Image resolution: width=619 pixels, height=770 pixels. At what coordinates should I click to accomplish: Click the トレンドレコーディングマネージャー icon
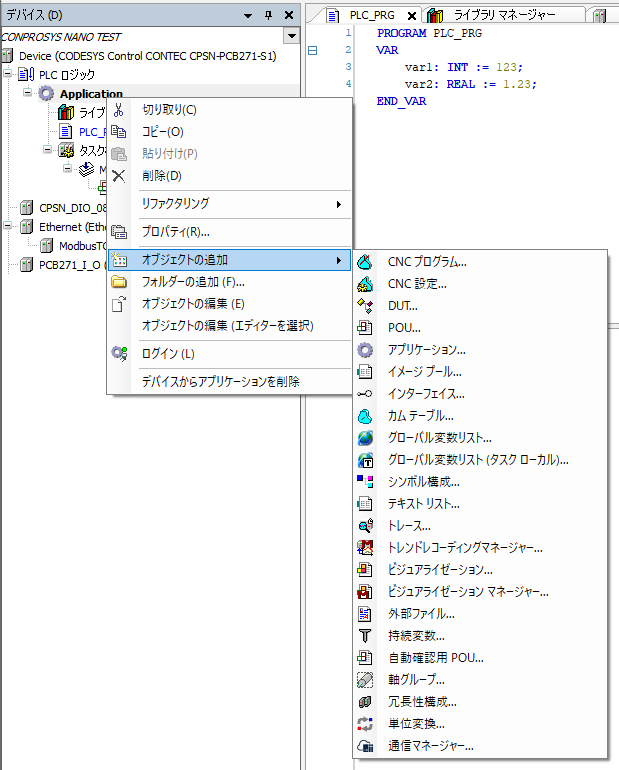pyautogui.click(x=365, y=548)
